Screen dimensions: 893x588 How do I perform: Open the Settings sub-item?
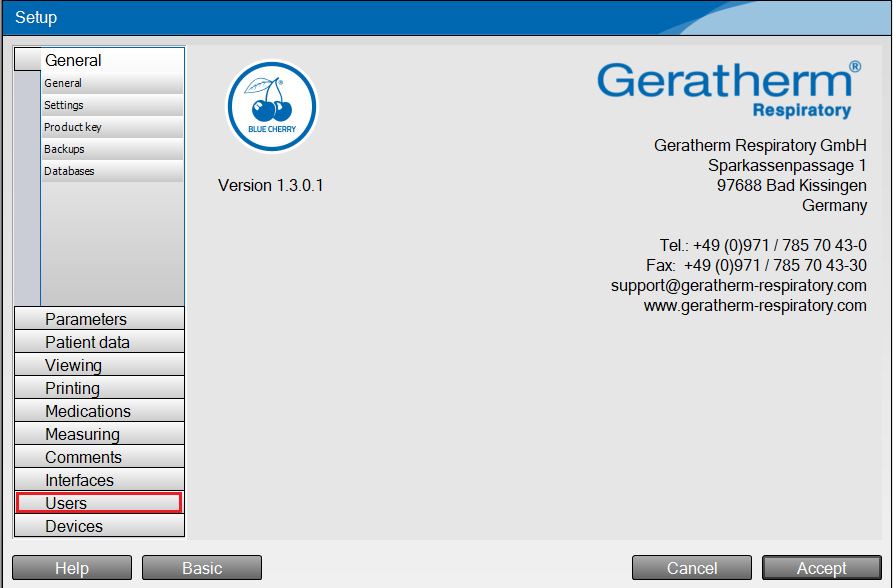coord(112,105)
